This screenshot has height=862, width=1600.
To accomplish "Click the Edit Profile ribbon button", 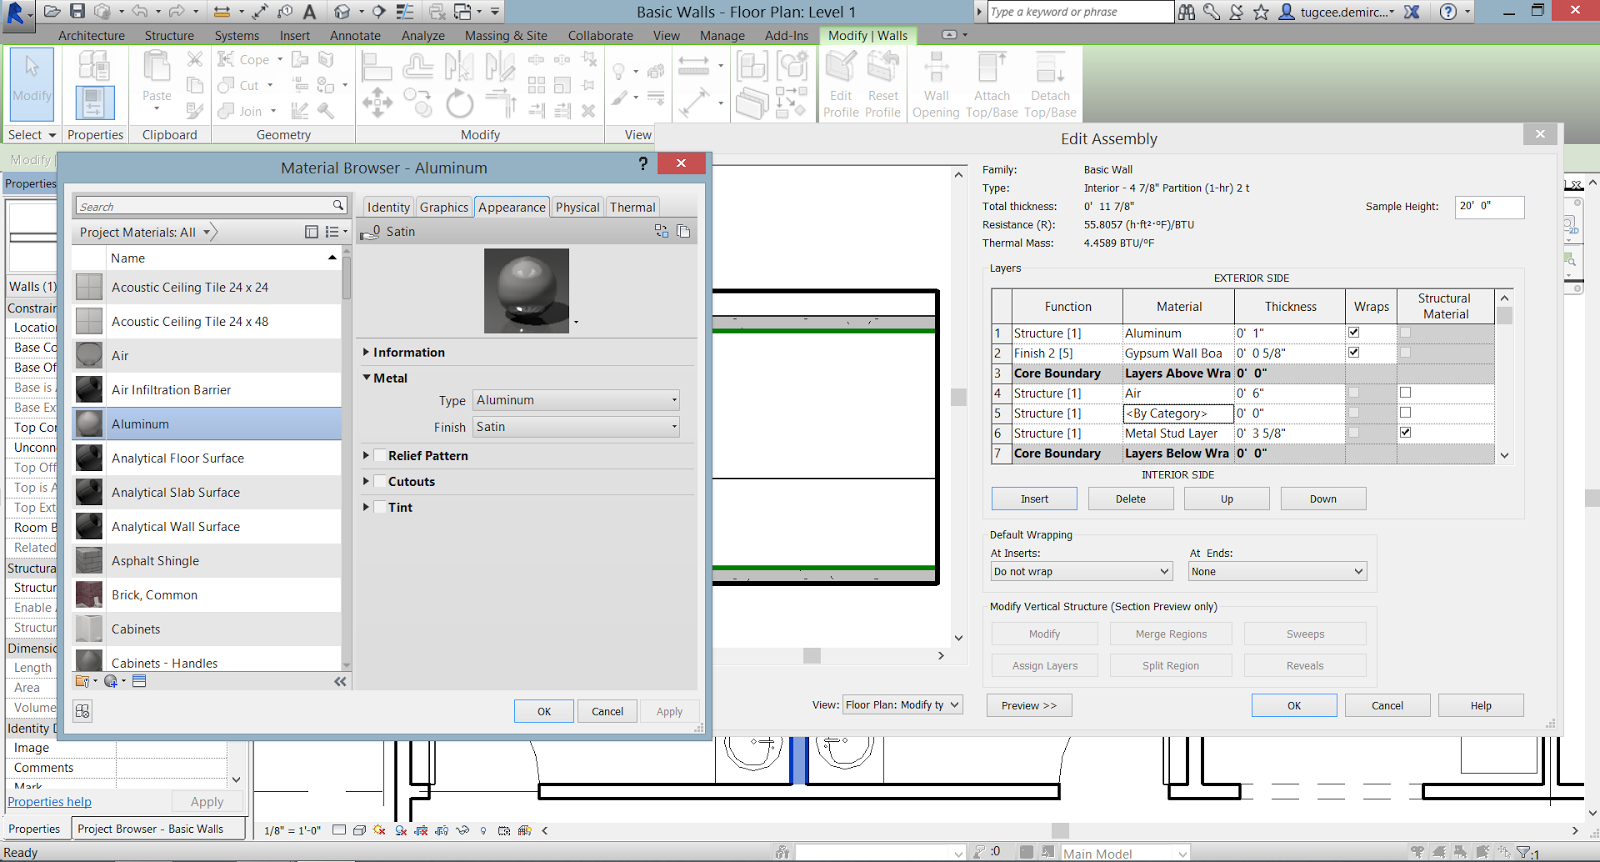I will 841,84.
